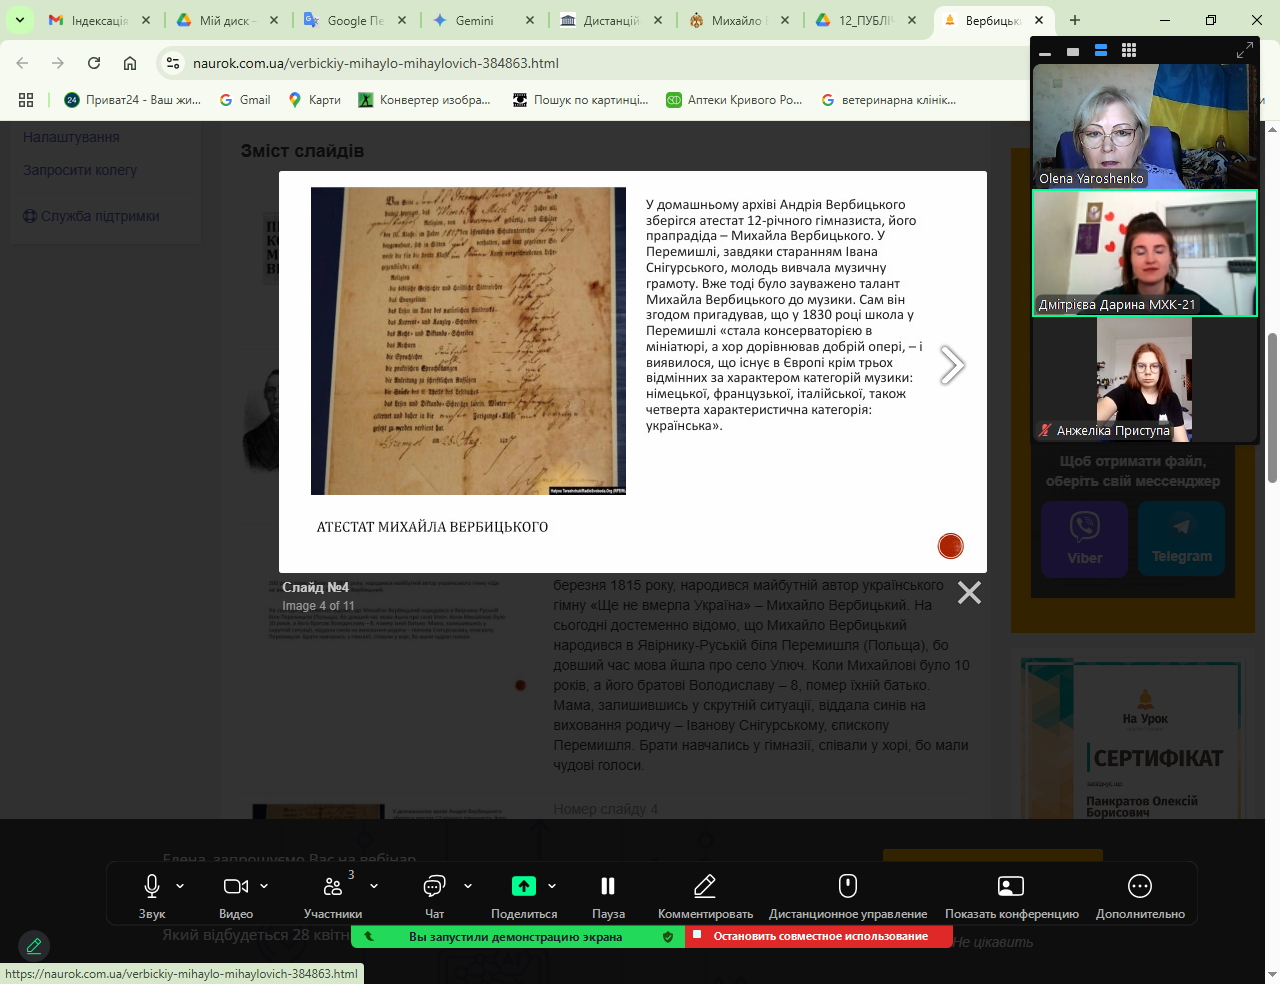Expand audio options arrow next to Звук
This screenshot has height=984, width=1280.
tap(180, 886)
